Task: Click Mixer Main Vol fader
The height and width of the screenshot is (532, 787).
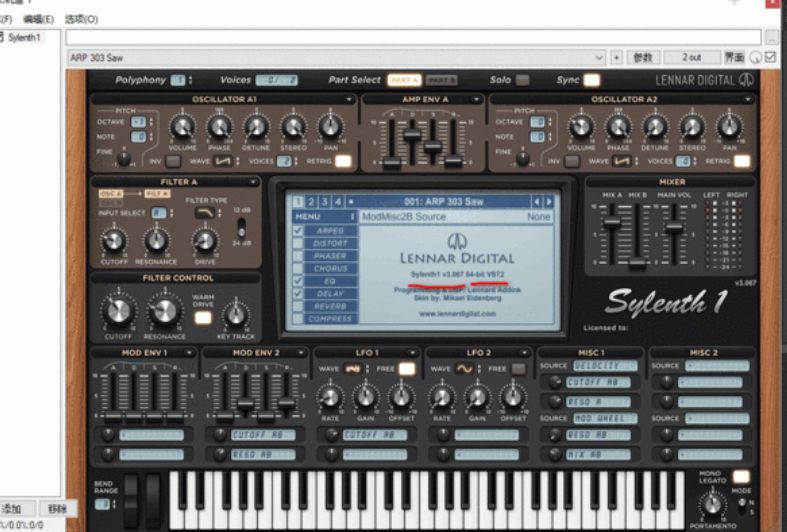Action: pyautogui.click(x=674, y=227)
